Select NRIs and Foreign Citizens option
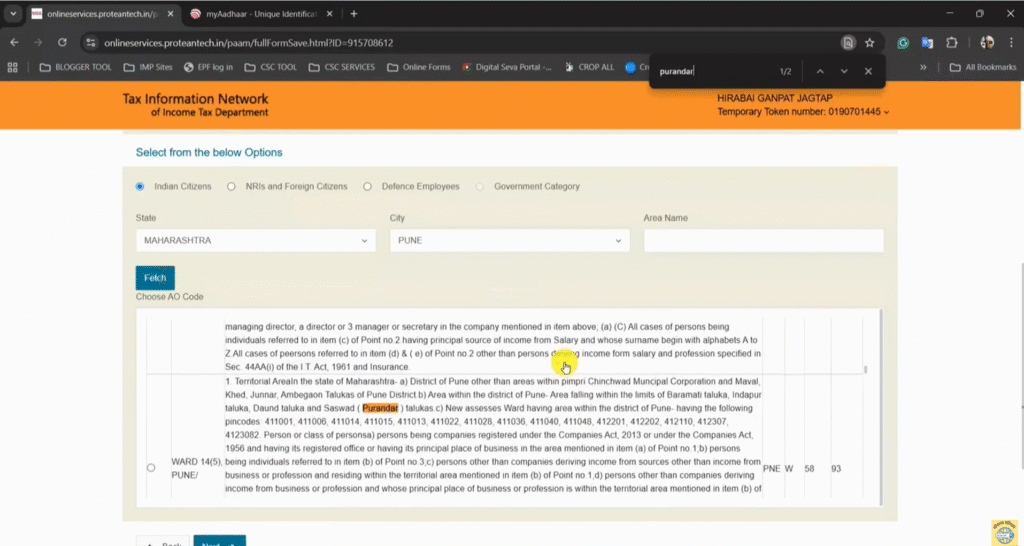This screenshot has height=546, width=1024. [x=232, y=186]
